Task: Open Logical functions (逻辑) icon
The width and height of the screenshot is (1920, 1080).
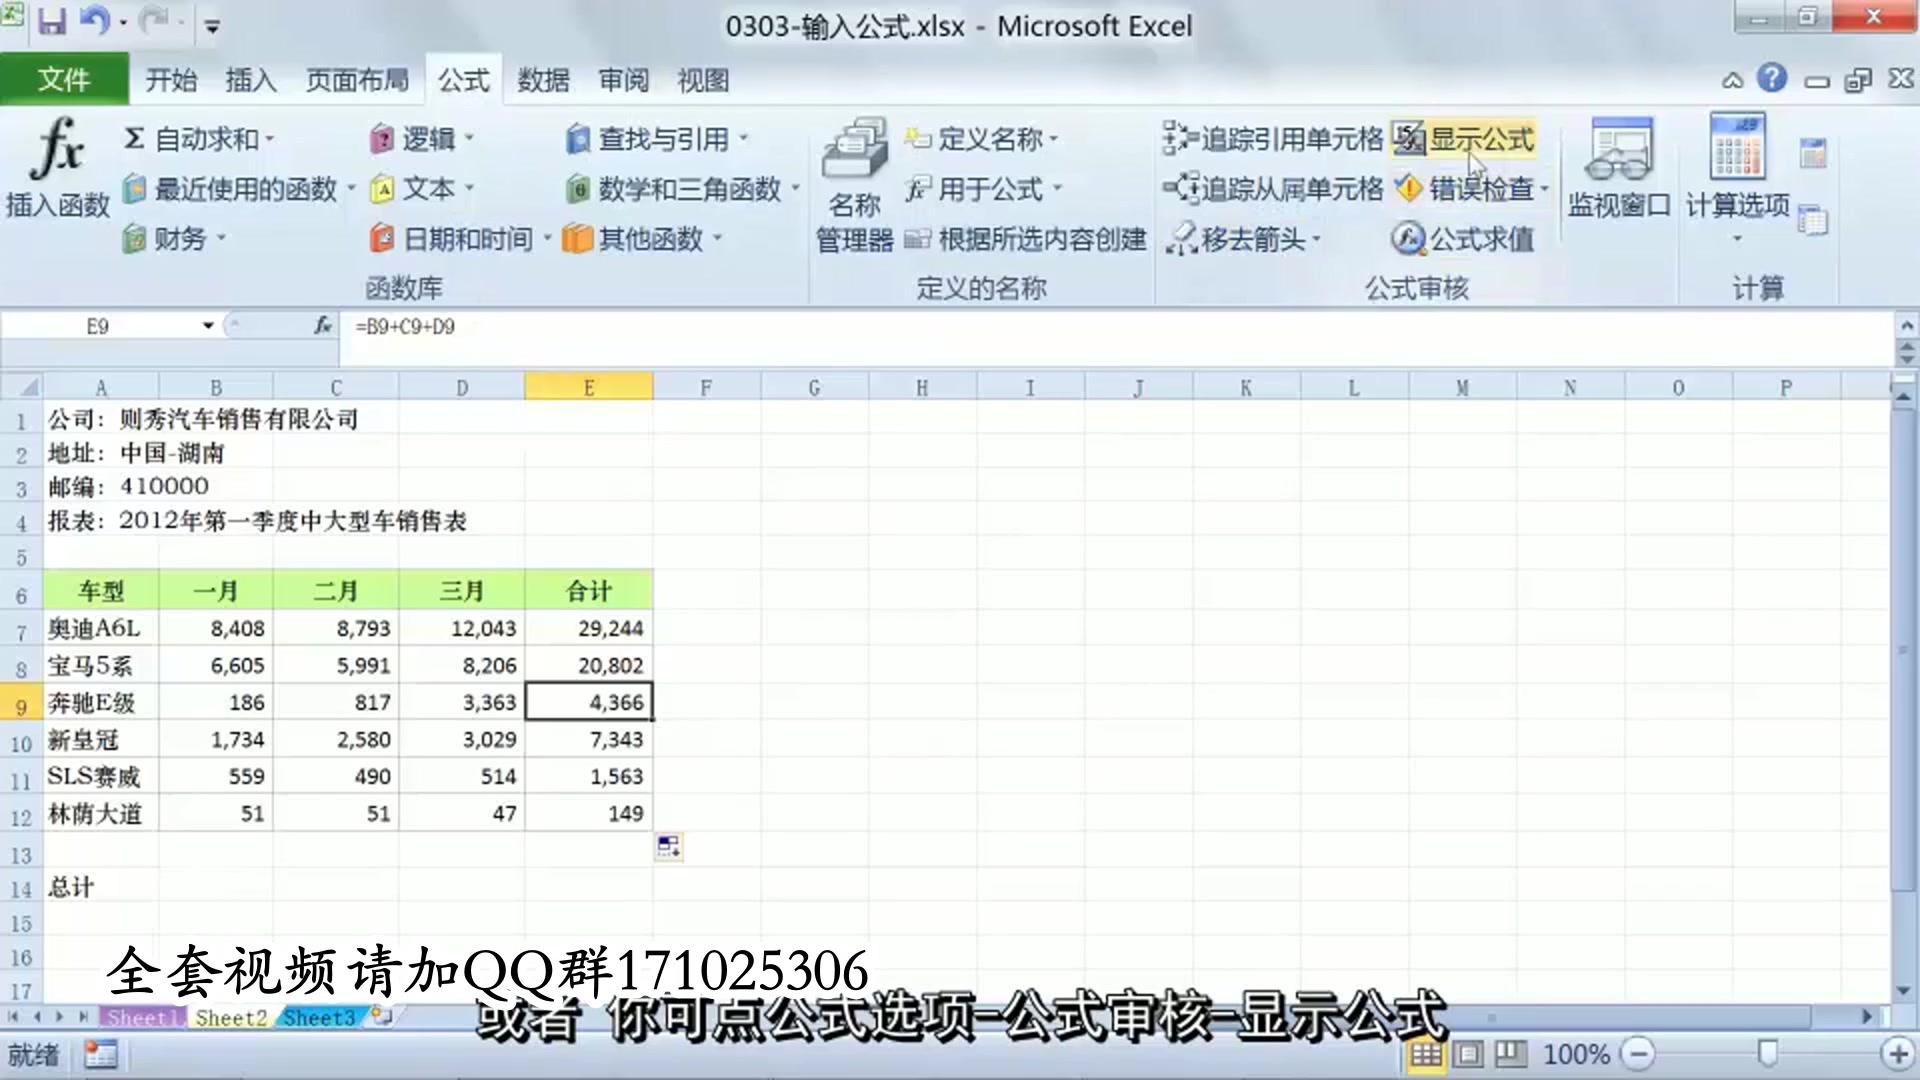Action: coord(381,139)
